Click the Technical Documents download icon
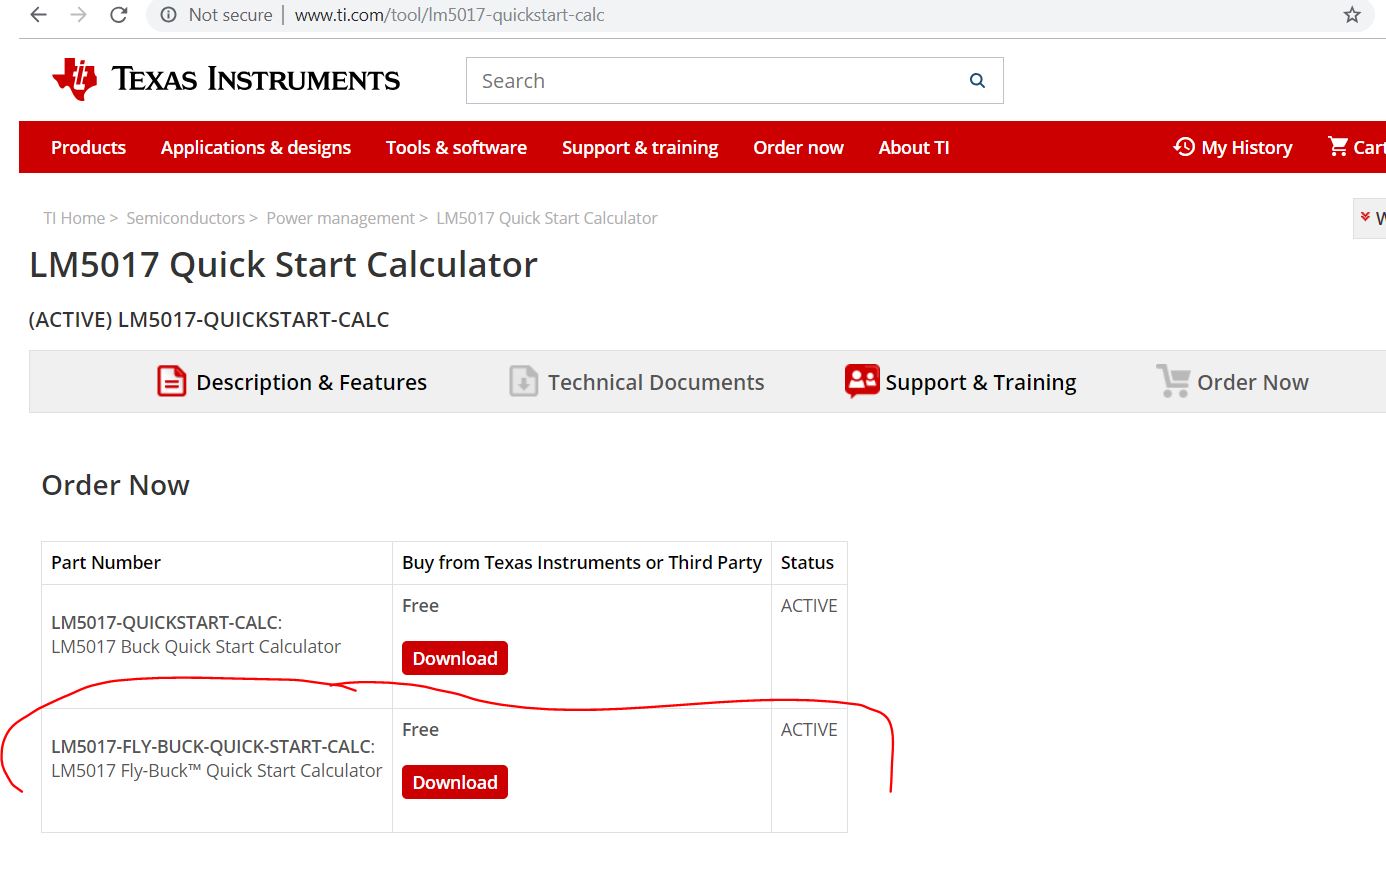Screen dimensions: 1386x893 (524, 381)
